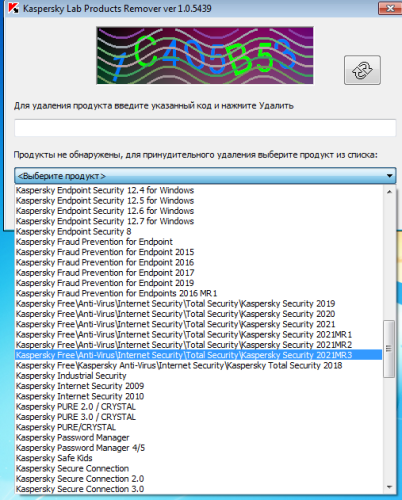
Task: Click the captcha image showing 7C405B53
Action: pyautogui.click(x=205, y=55)
